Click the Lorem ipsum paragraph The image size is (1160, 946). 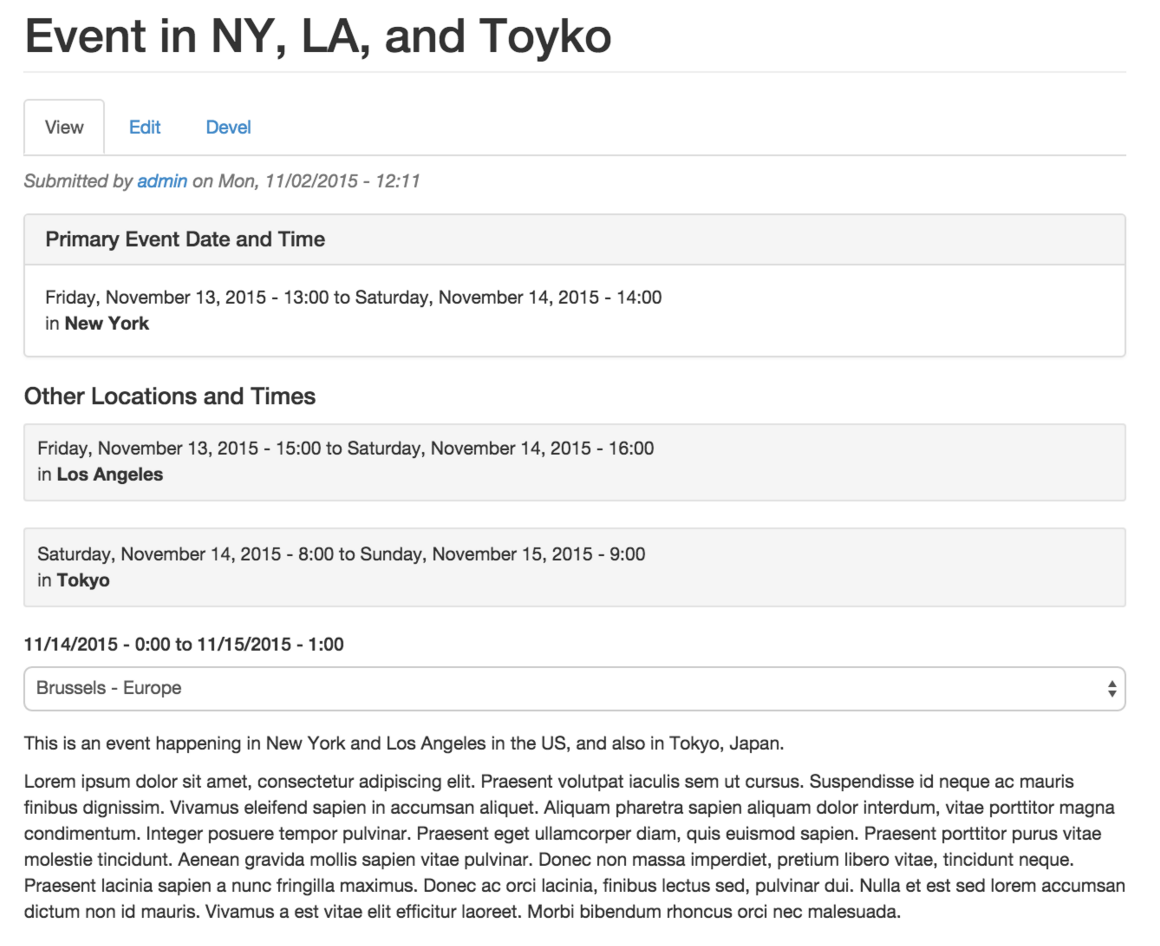[x=574, y=846]
